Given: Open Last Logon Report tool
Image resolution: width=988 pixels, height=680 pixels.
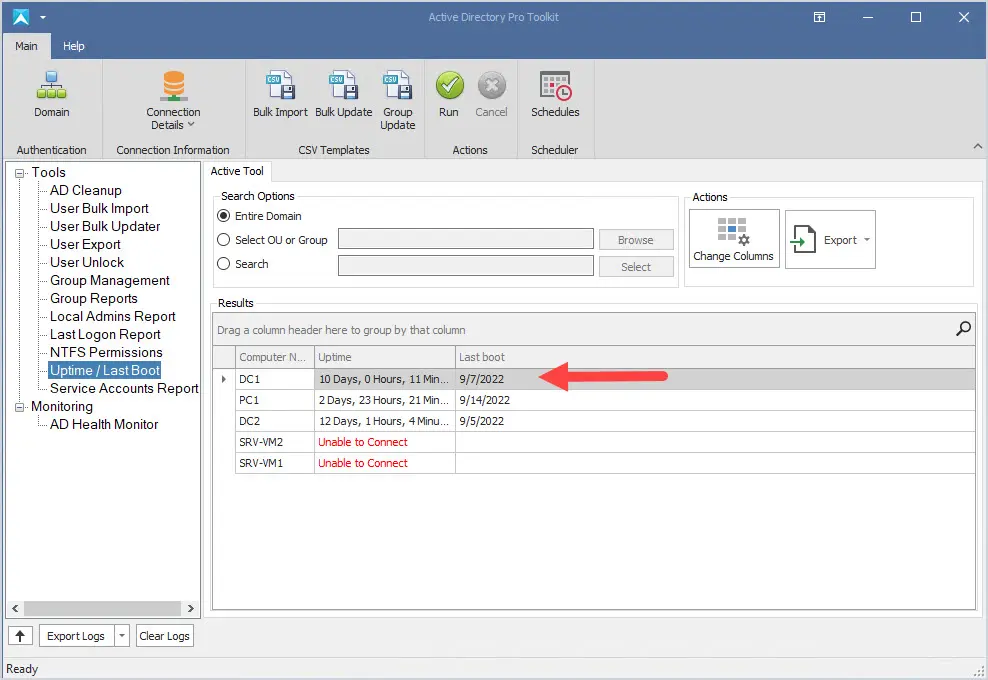Looking at the screenshot, I should (105, 334).
